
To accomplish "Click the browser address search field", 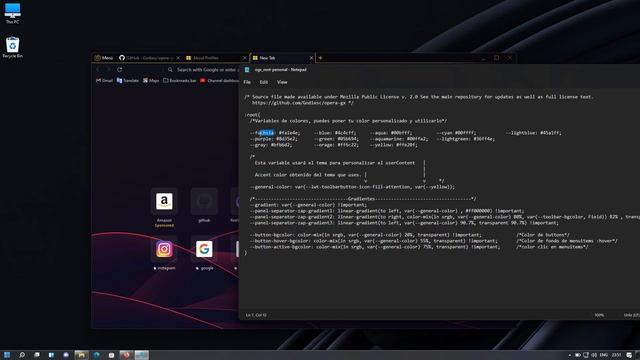I will pyautogui.click(x=203, y=70).
